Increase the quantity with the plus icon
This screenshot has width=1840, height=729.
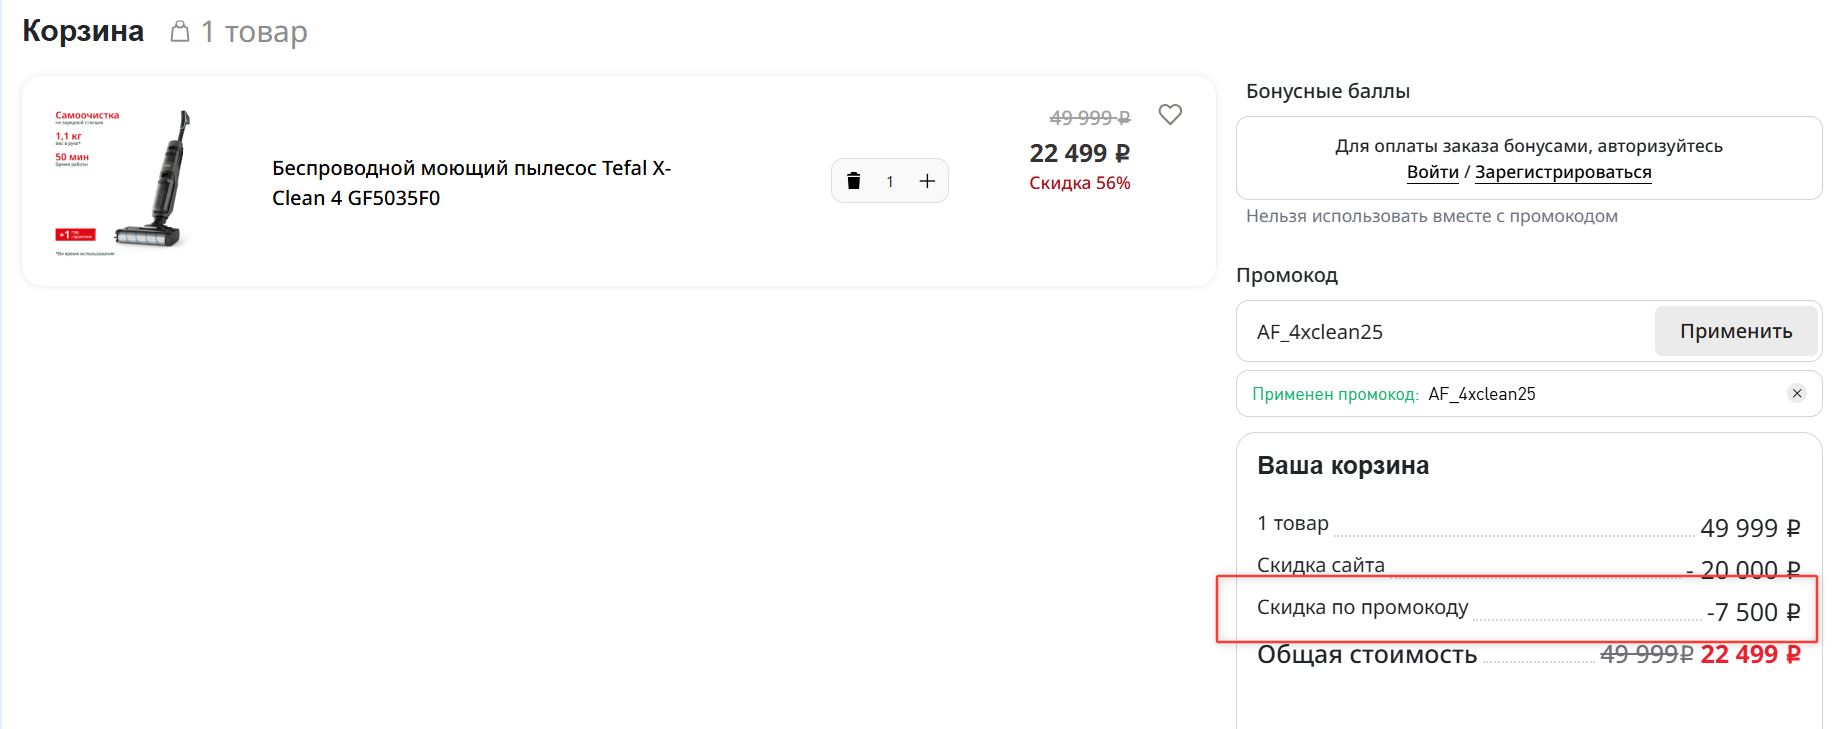[x=927, y=181]
